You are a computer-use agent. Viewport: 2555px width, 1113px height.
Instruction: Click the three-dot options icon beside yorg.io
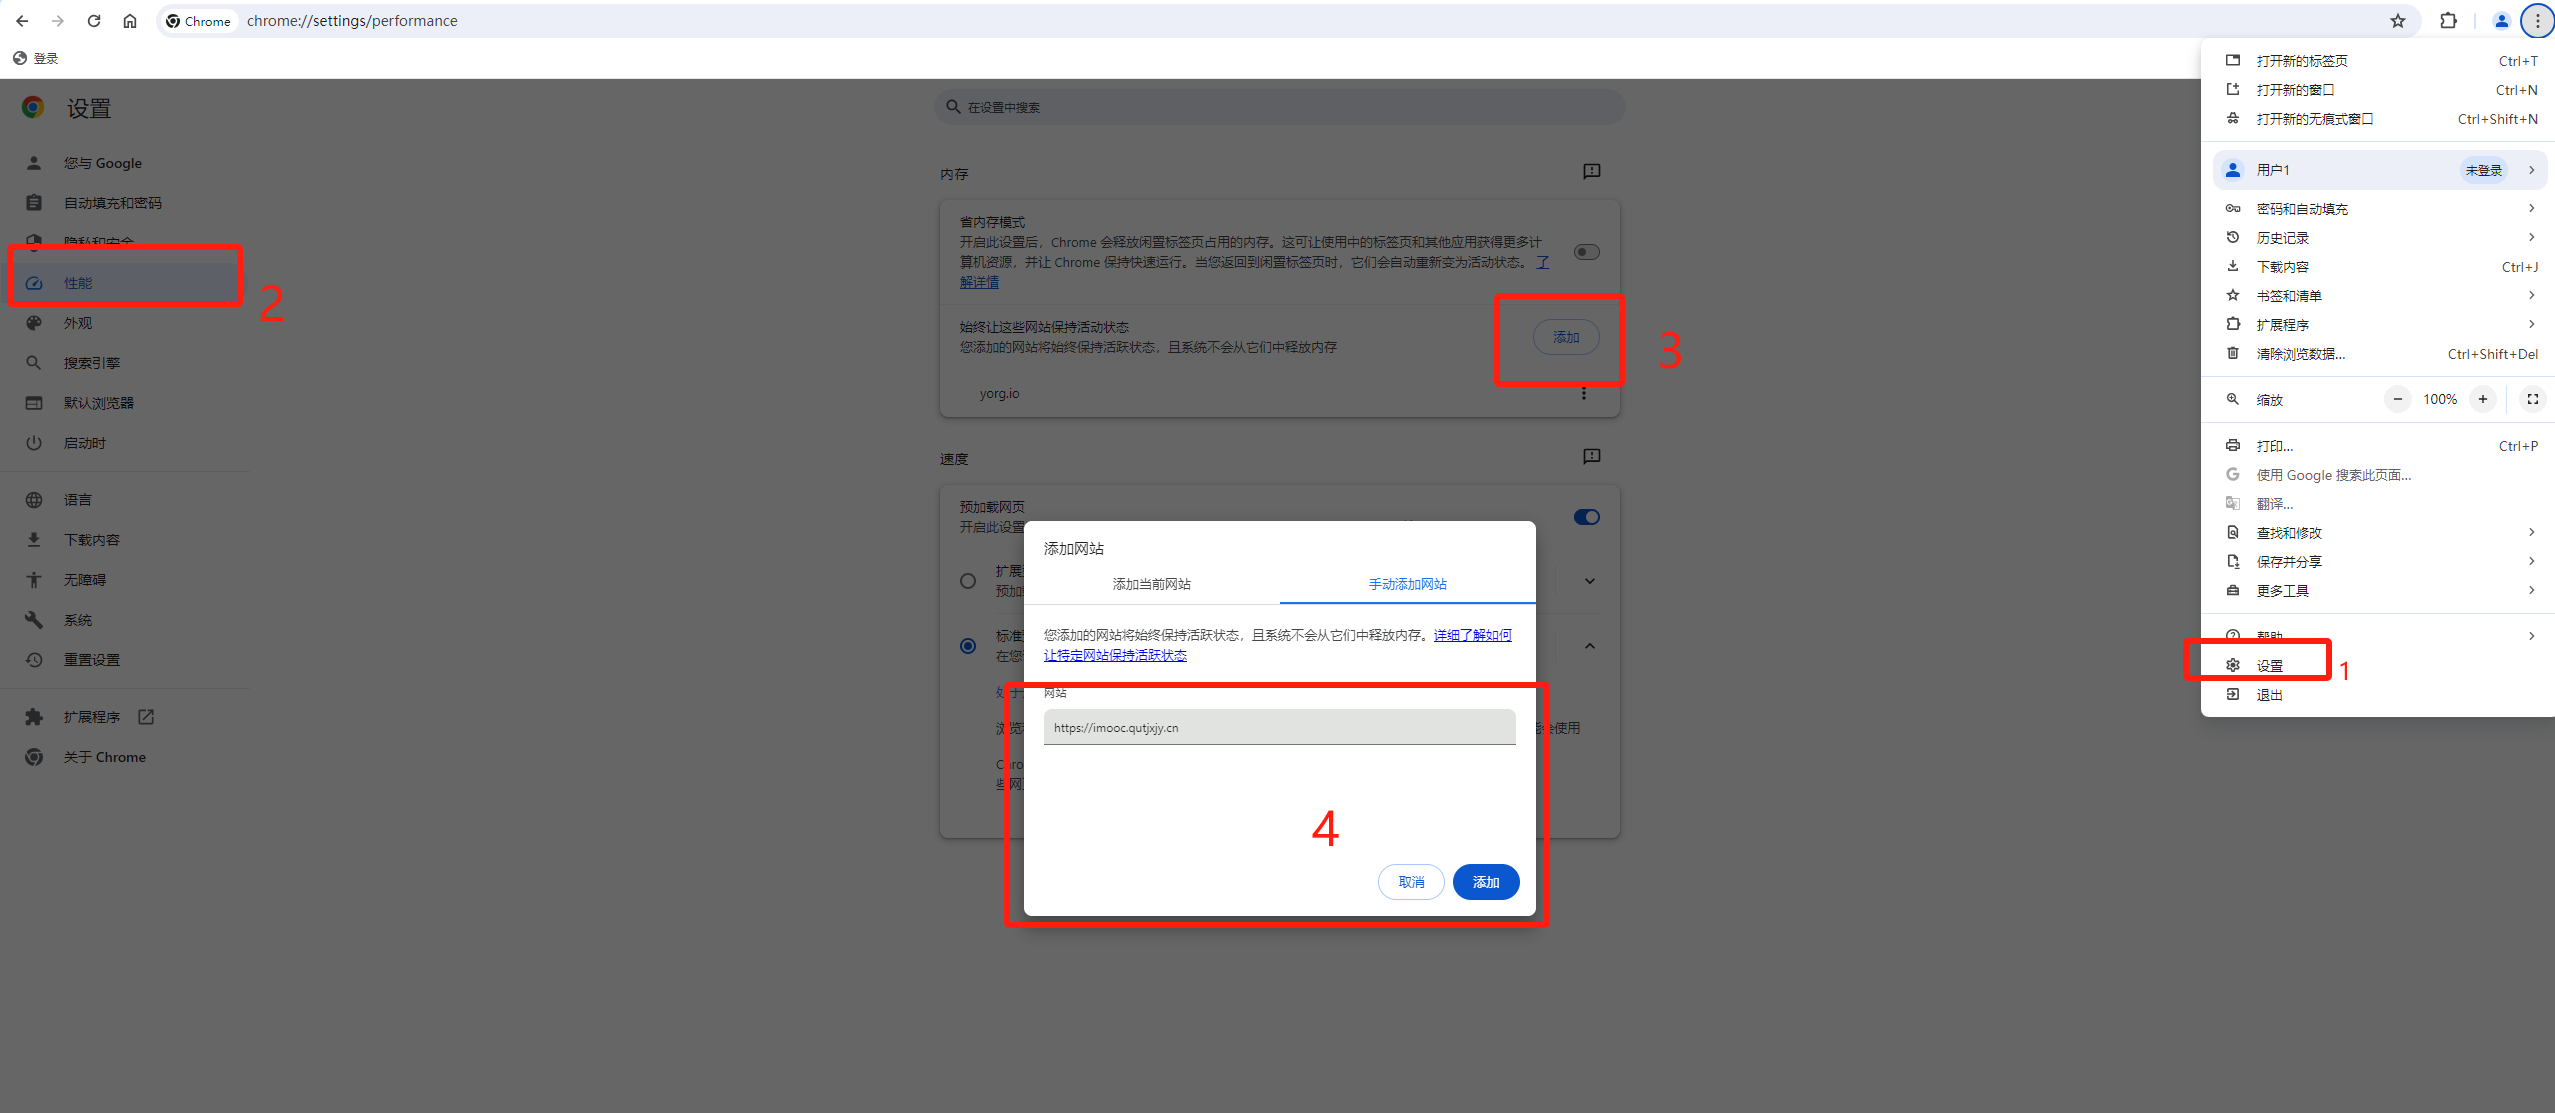tap(1584, 394)
